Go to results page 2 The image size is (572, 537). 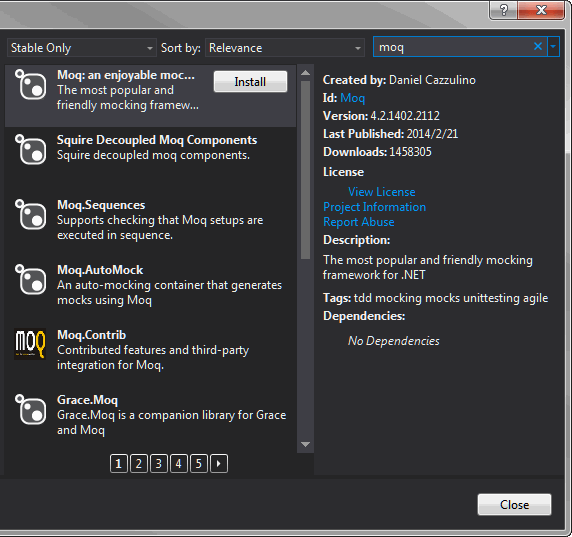(x=139, y=464)
